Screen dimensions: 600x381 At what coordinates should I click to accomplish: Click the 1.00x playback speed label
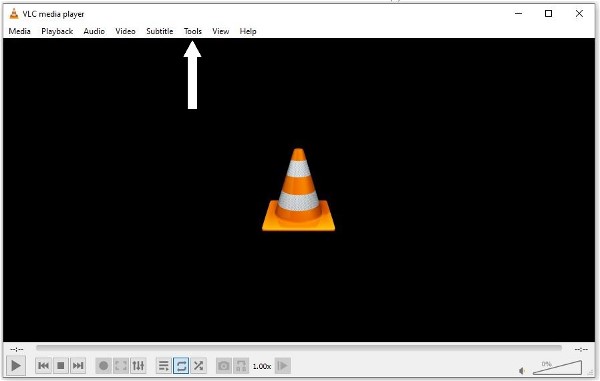[x=262, y=366]
